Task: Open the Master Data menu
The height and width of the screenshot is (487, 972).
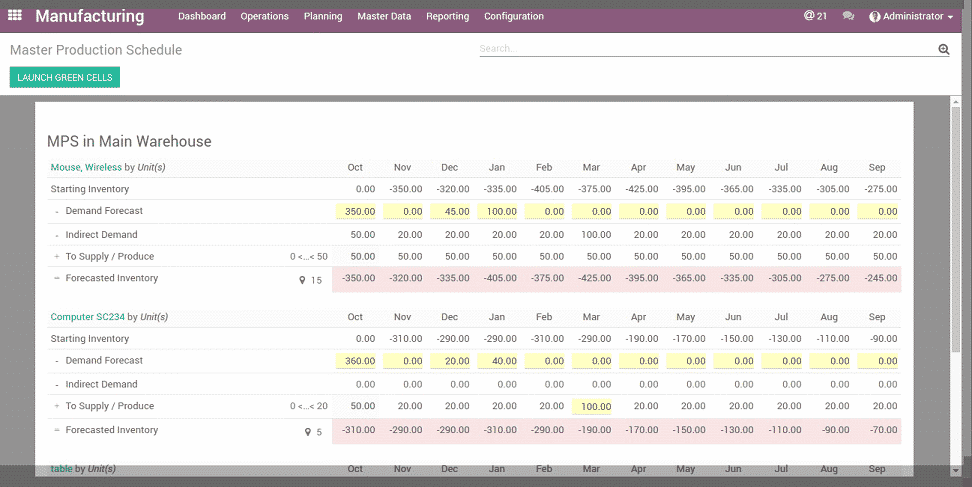Action: click(384, 16)
